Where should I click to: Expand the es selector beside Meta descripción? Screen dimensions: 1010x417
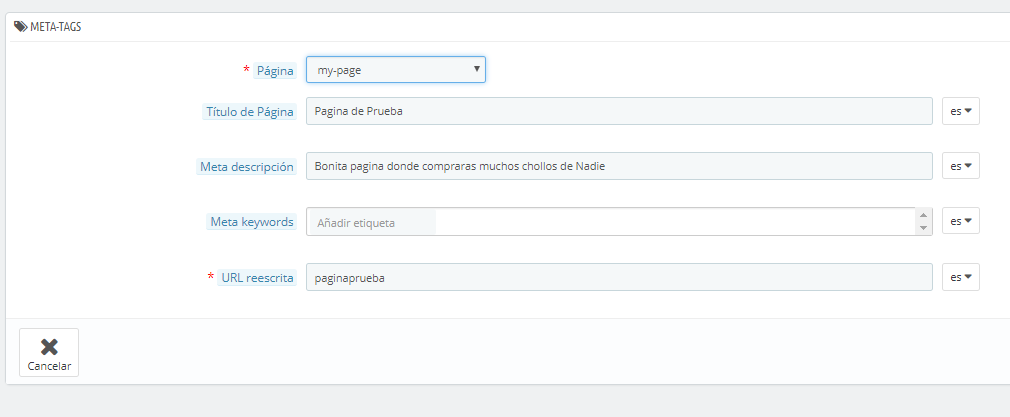[960, 166]
